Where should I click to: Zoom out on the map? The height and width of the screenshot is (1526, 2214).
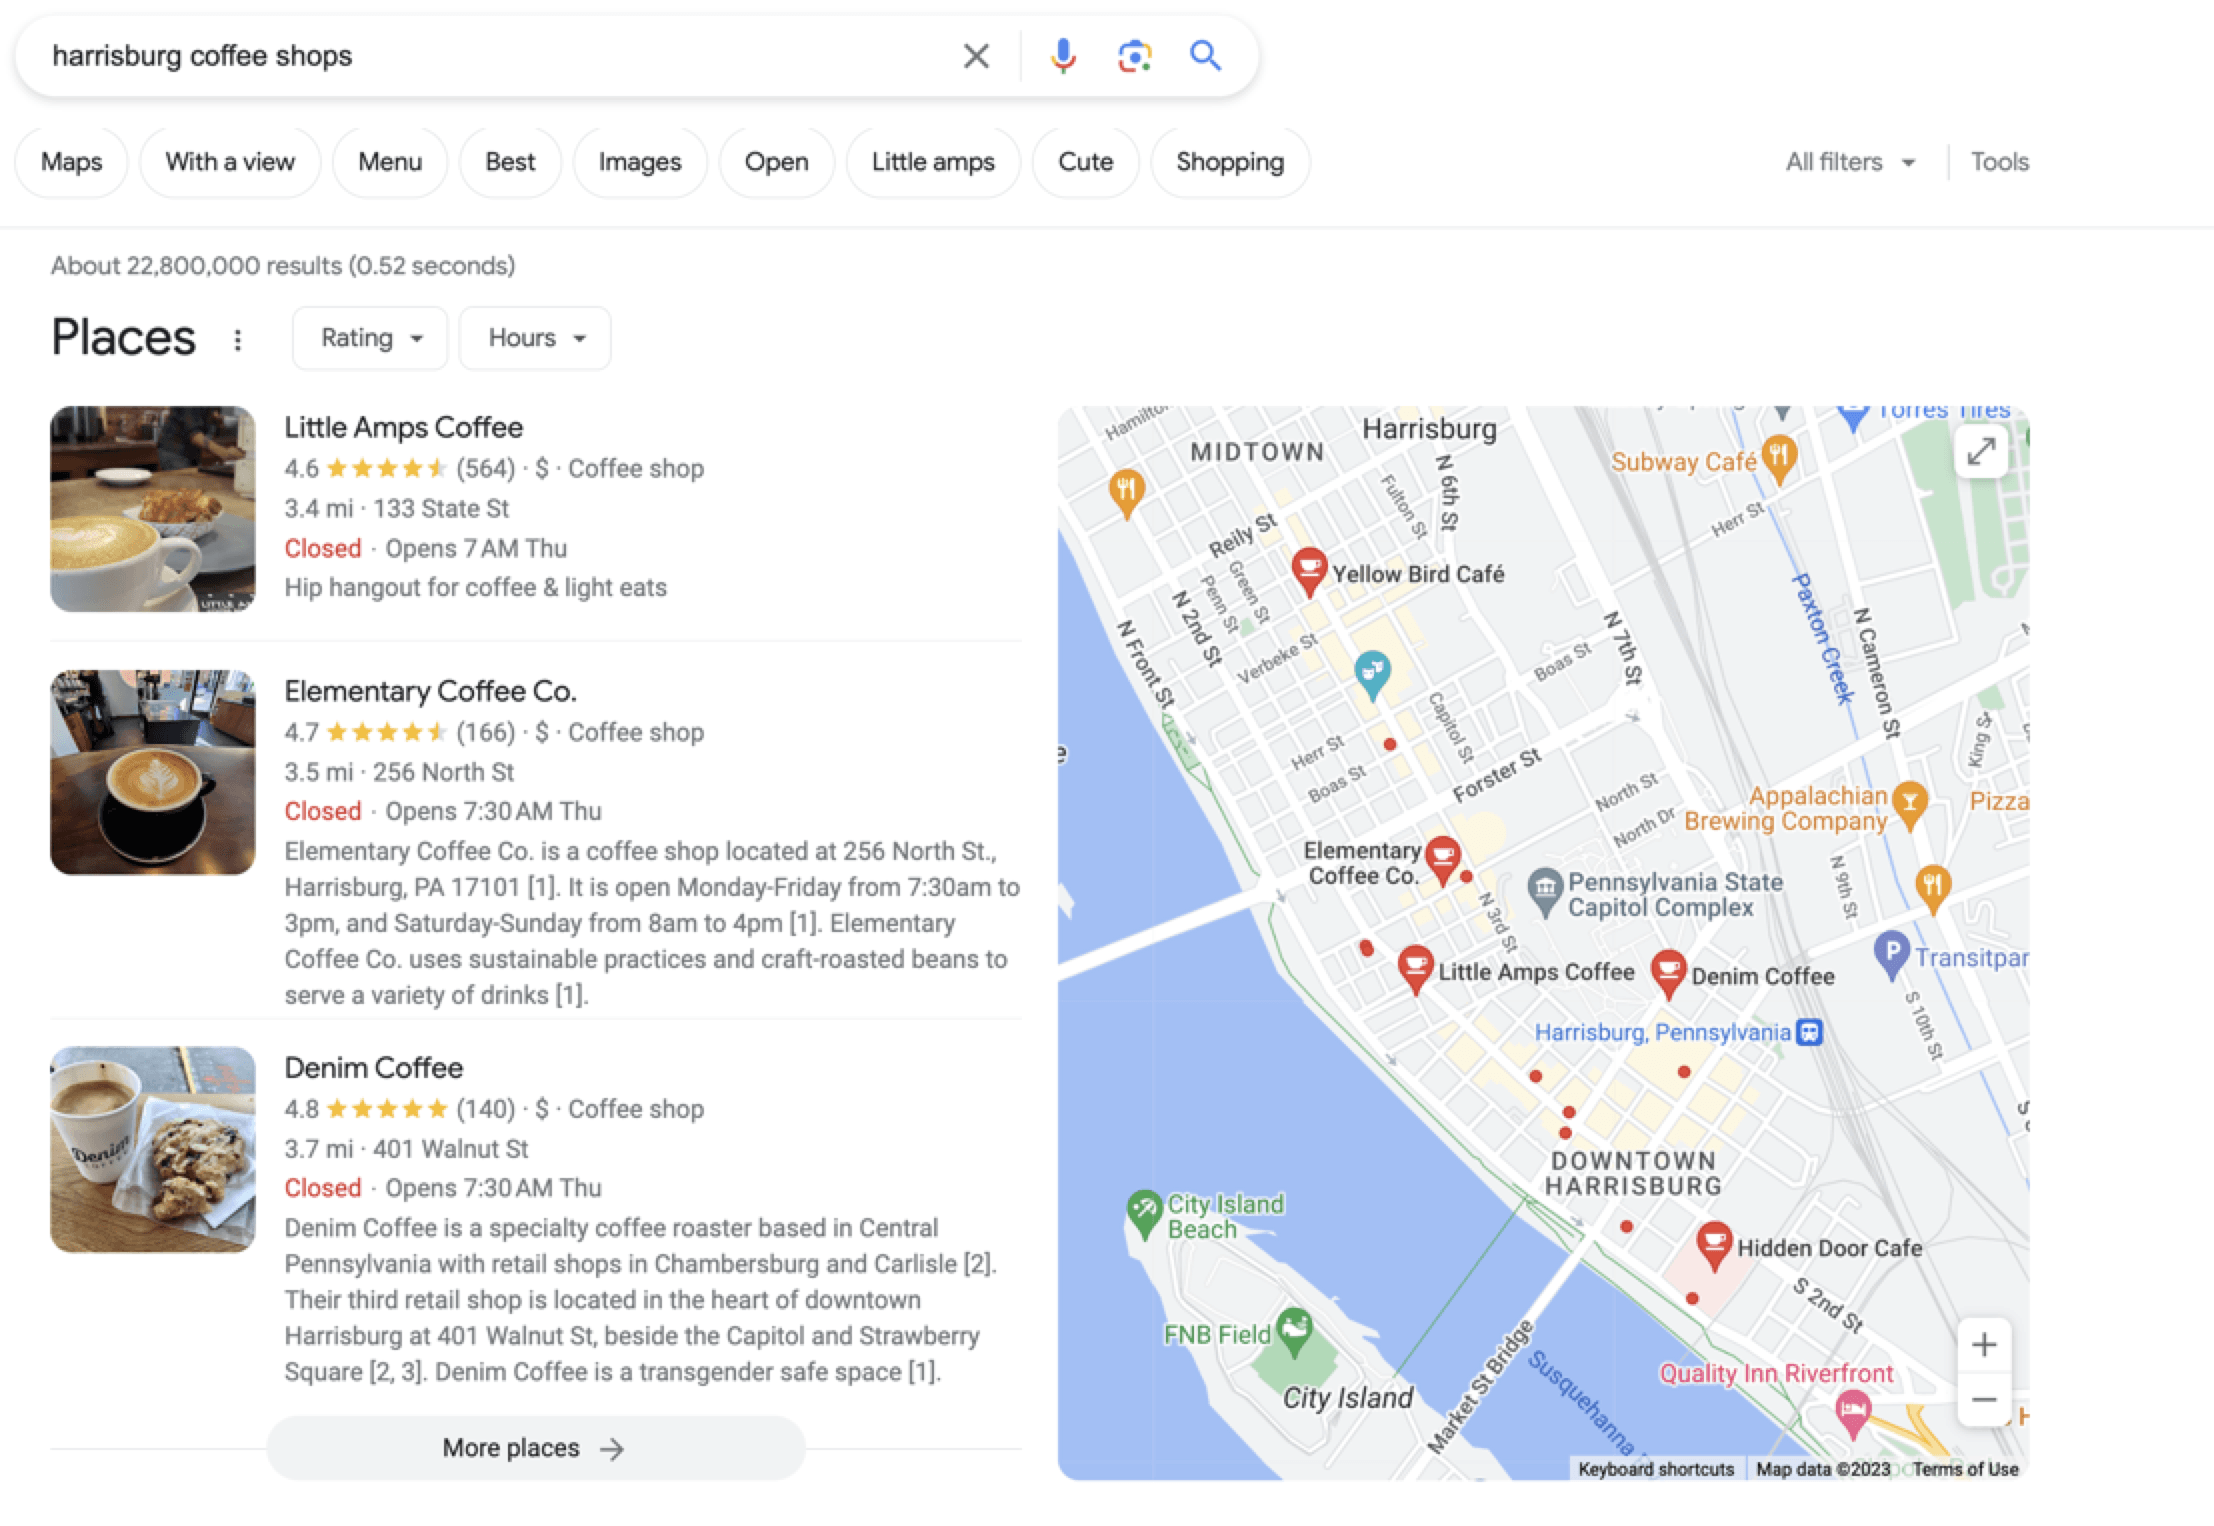tap(1984, 1399)
